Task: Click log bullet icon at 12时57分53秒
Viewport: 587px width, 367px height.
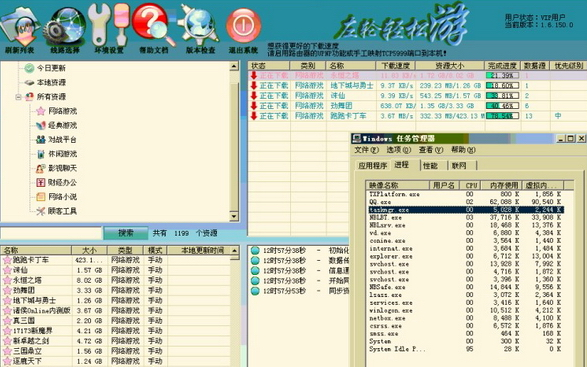Action: coord(255,291)
